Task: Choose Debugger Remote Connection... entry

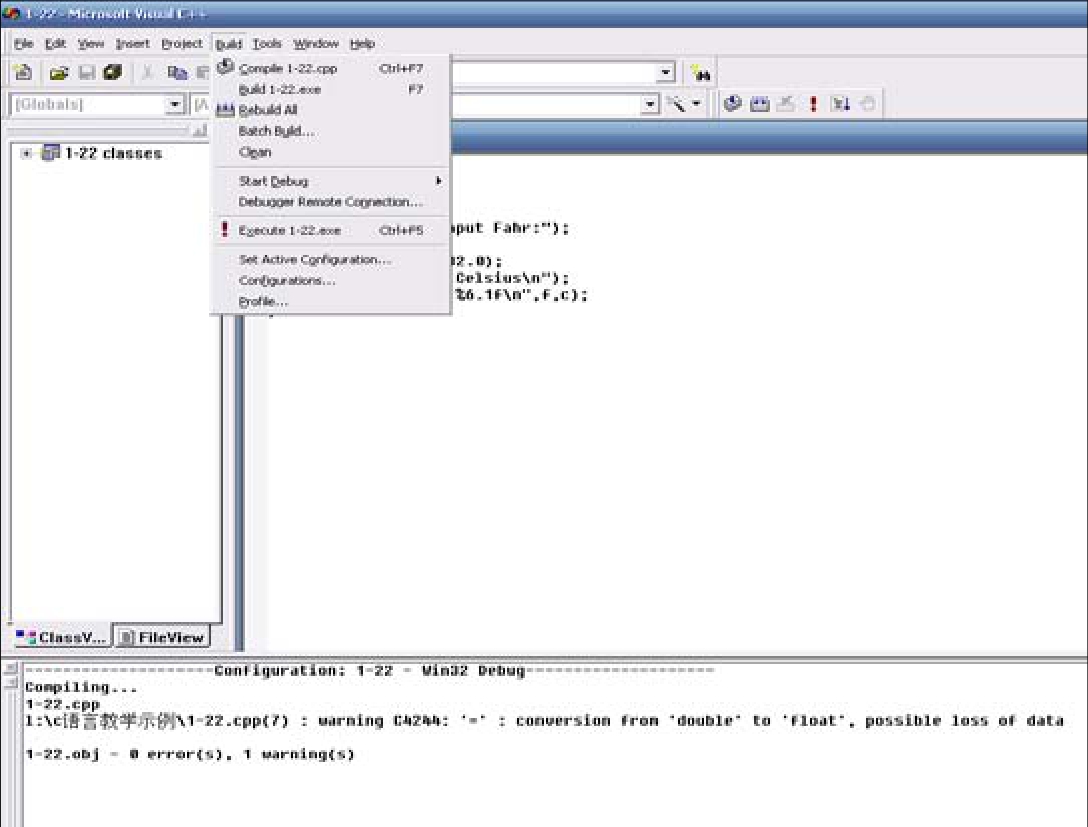Action: pyautogui.click(x=331, y=202)
